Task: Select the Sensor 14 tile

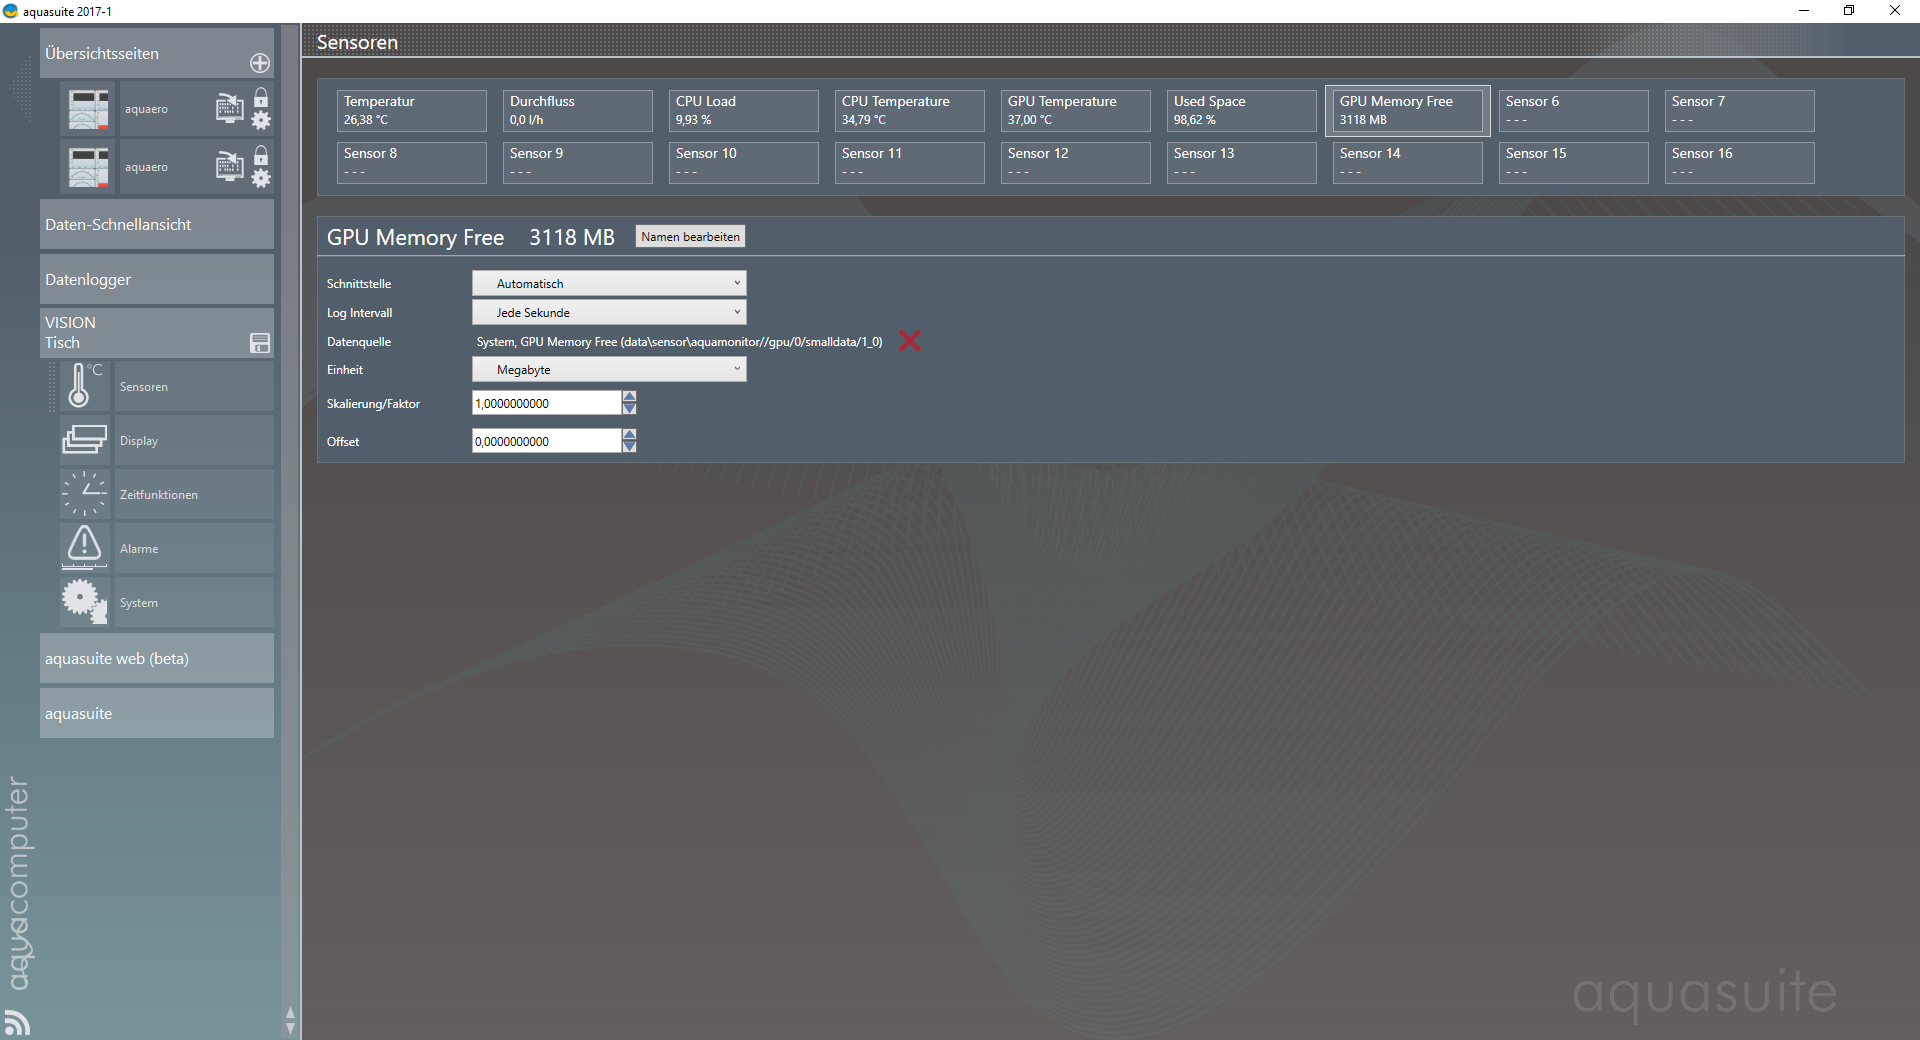Action: point(1407,162)
